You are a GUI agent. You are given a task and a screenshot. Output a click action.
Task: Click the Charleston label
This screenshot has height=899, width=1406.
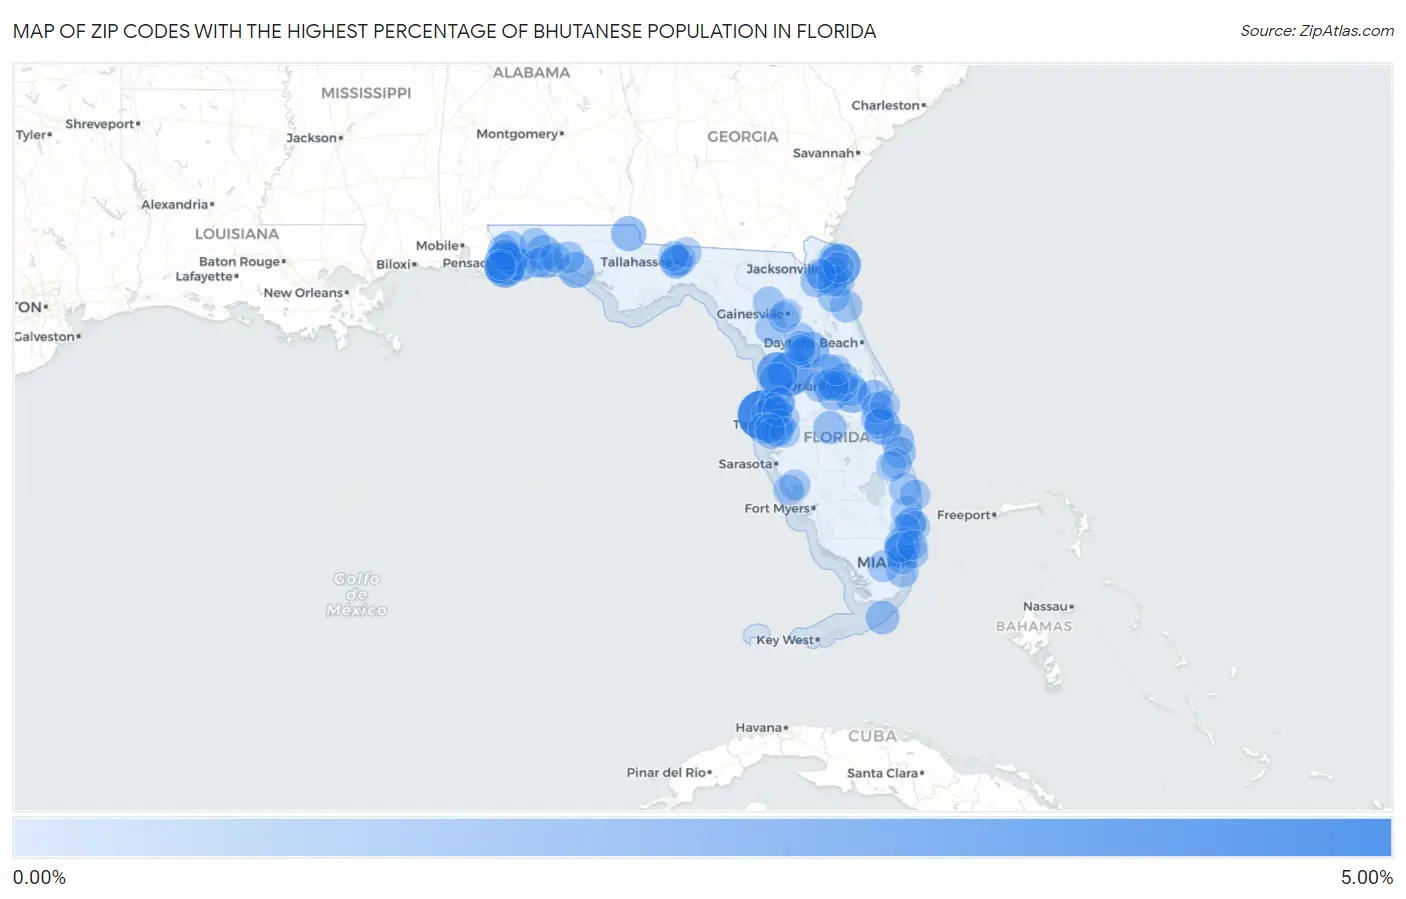pos(888,105)
